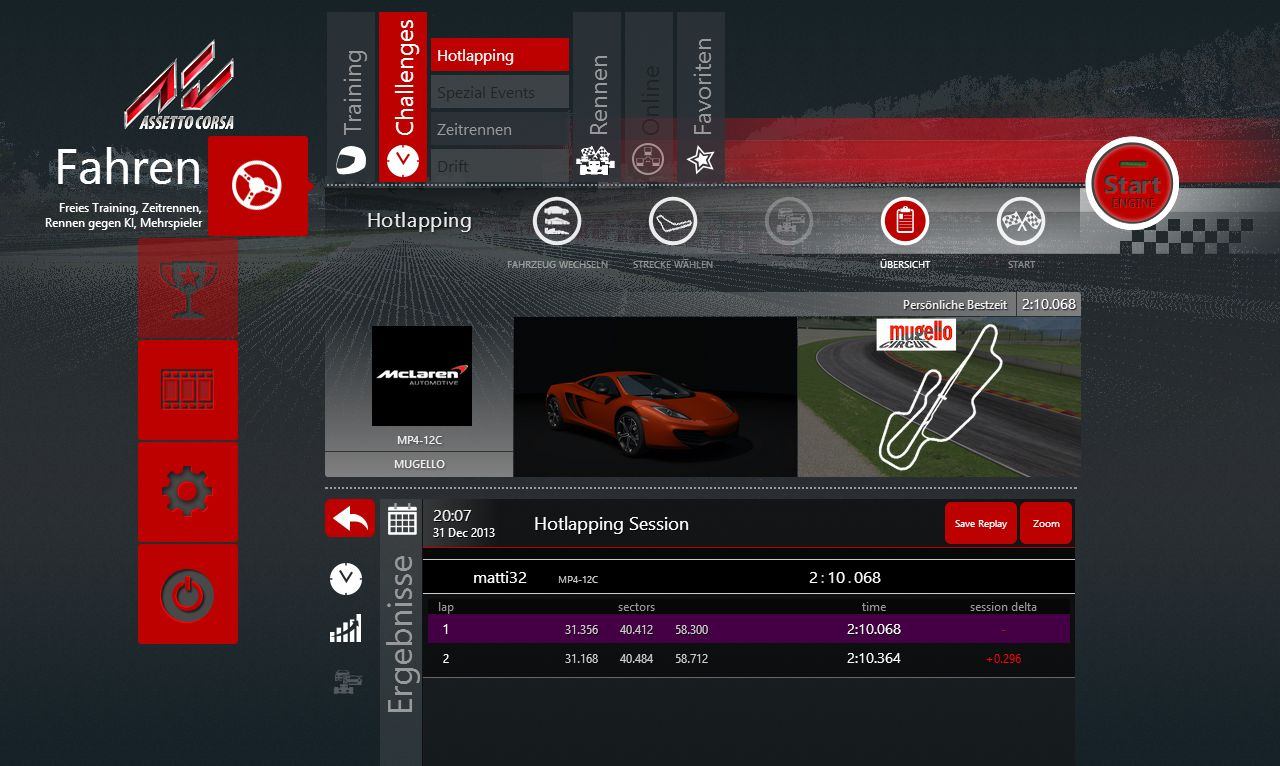1280x766 pixels.
Task: Select the dimmed cars standings icon
Action: click(x=347, y=682)
